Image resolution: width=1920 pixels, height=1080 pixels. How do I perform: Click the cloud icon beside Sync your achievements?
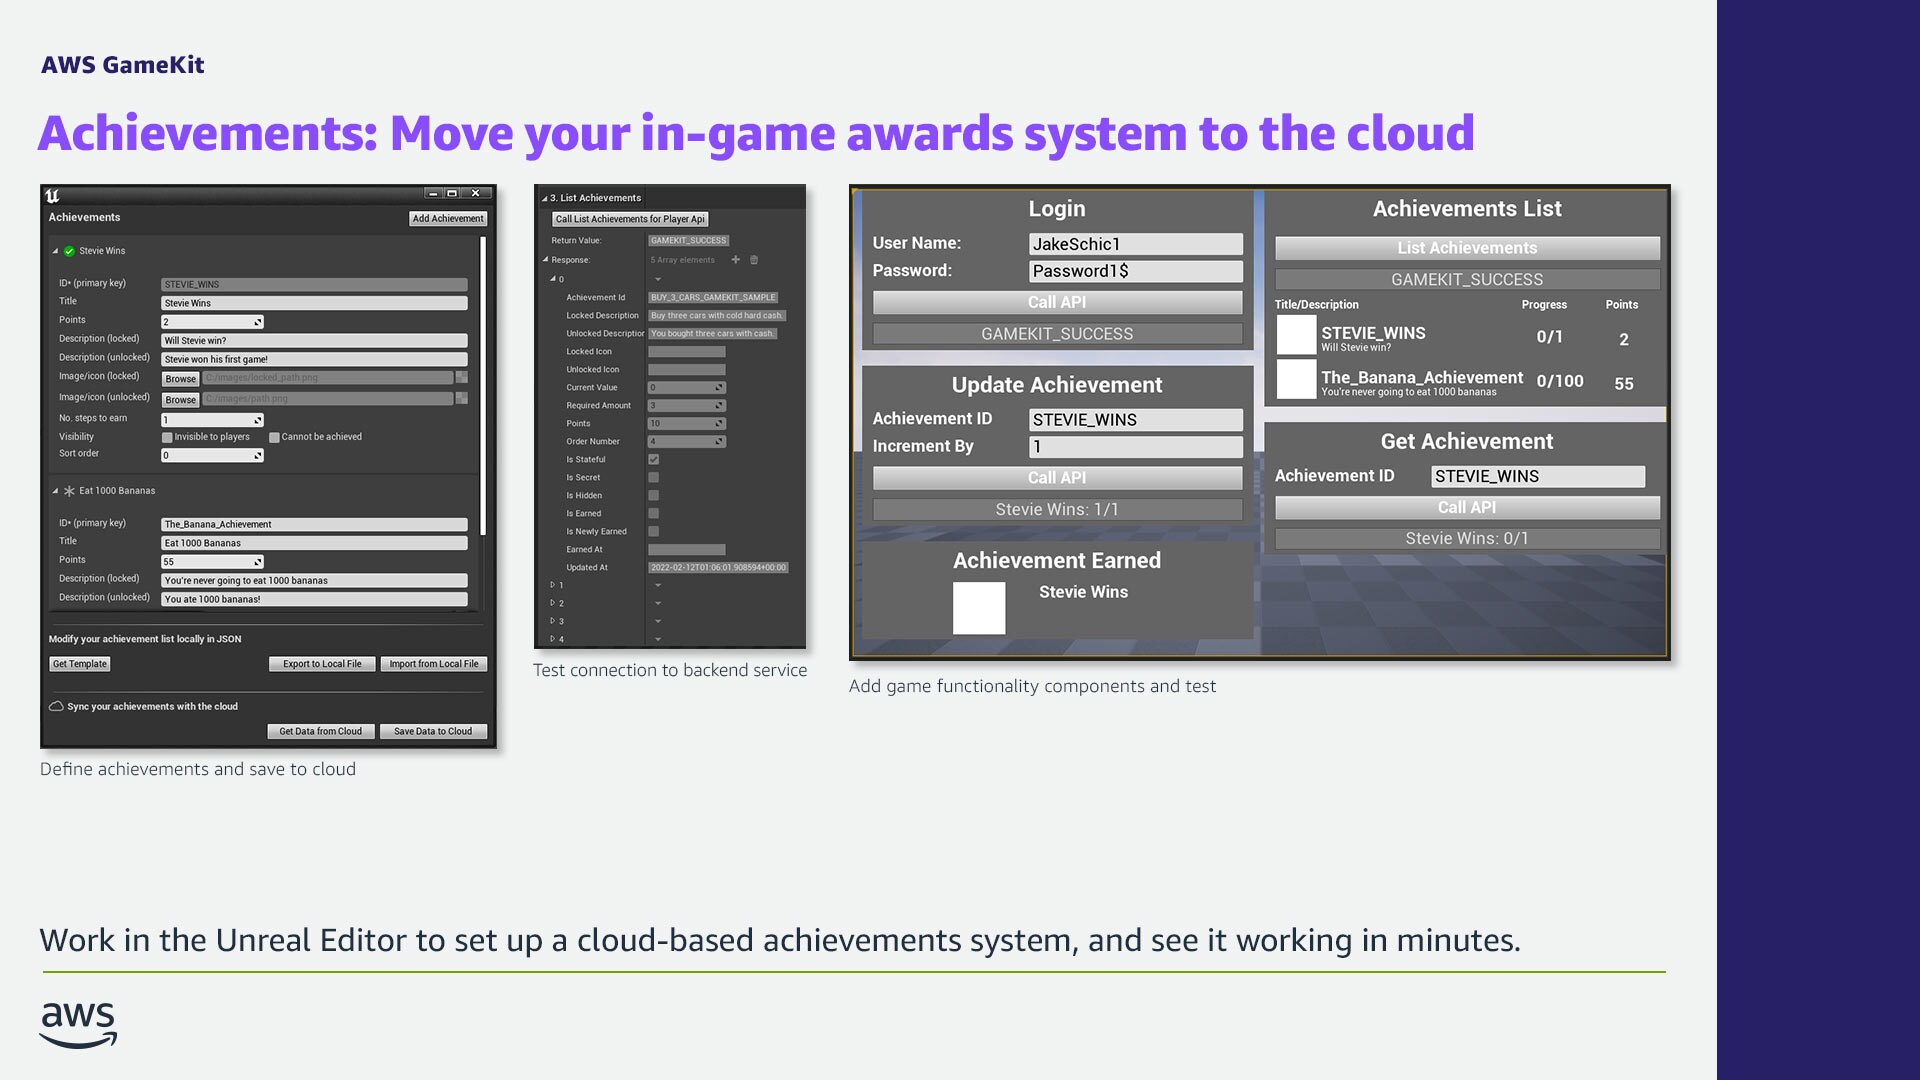[x=56, y=706]
